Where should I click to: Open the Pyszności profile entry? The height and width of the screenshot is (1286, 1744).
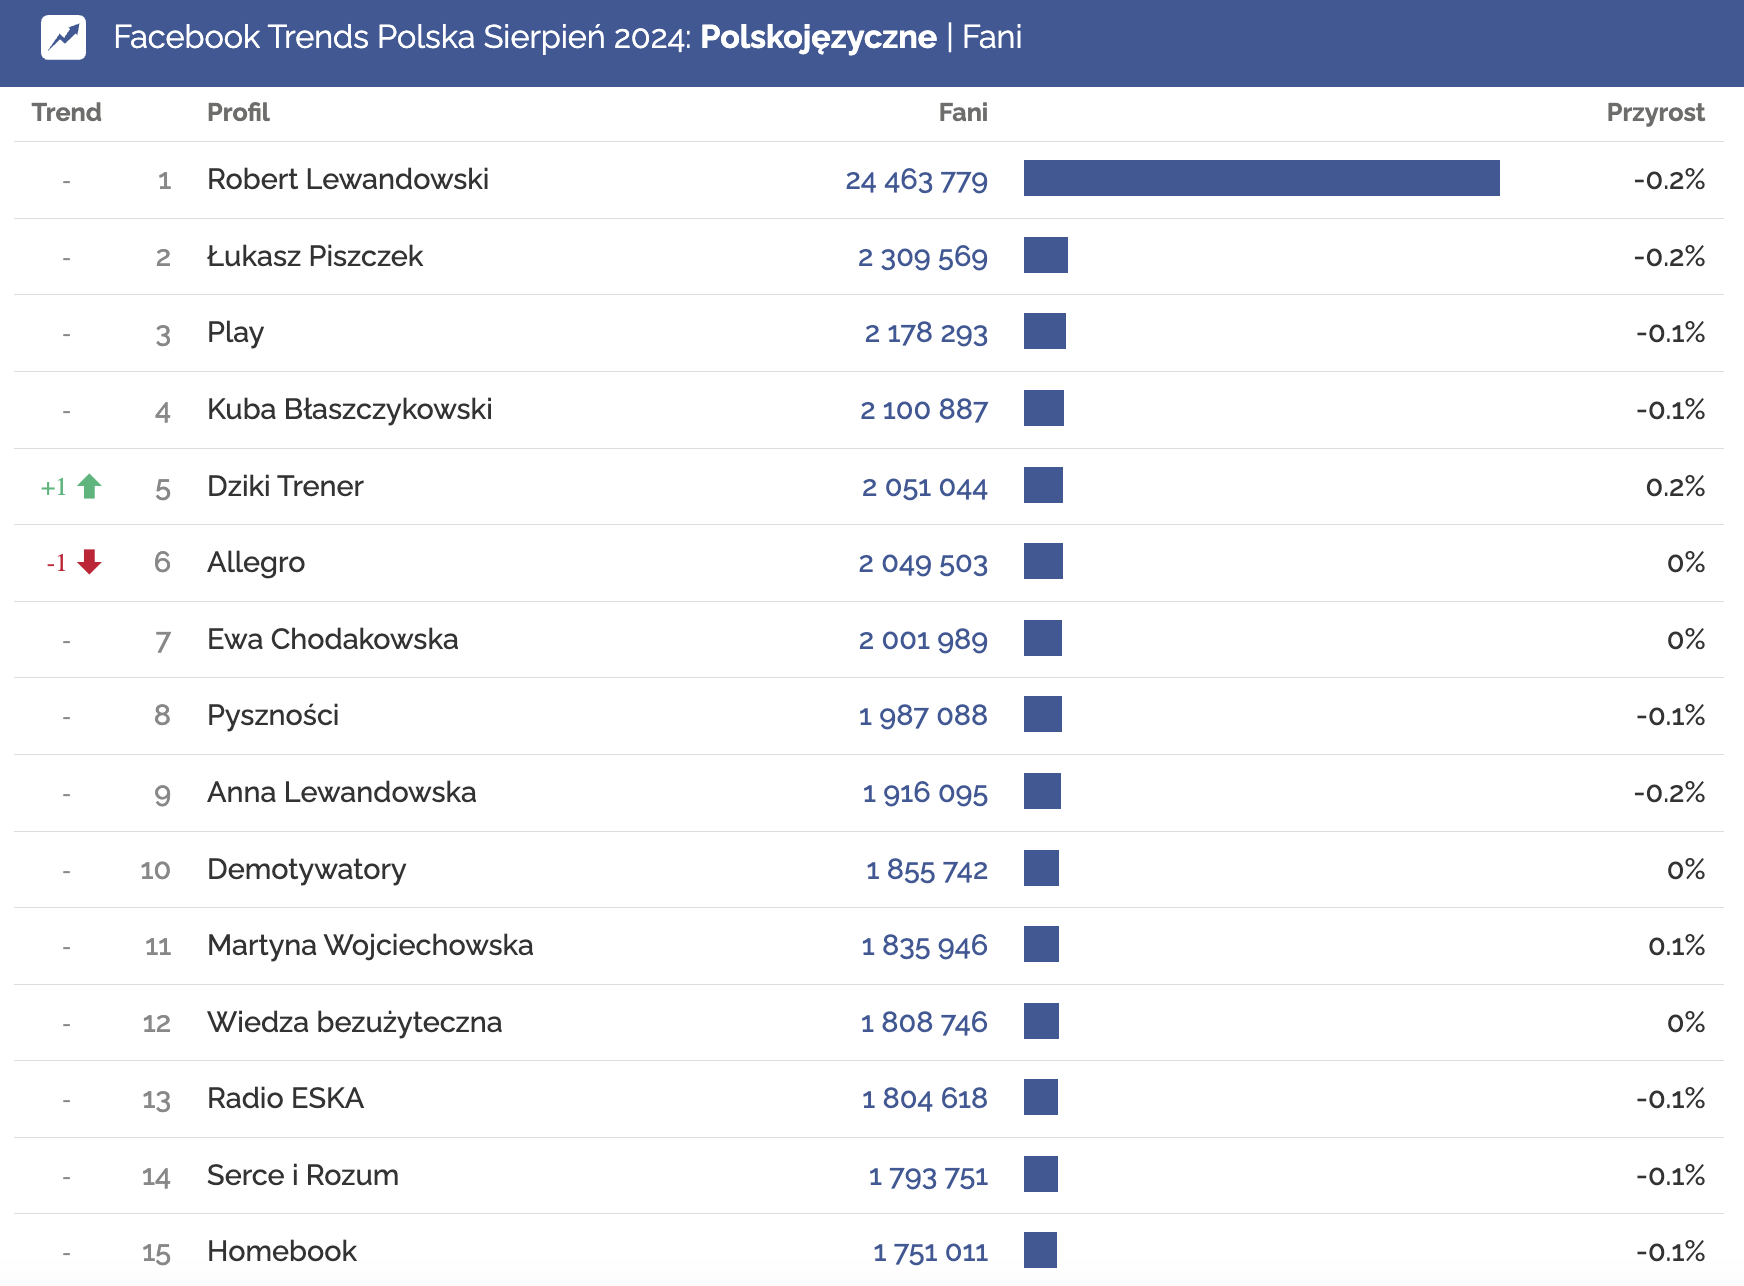point(272,715)
